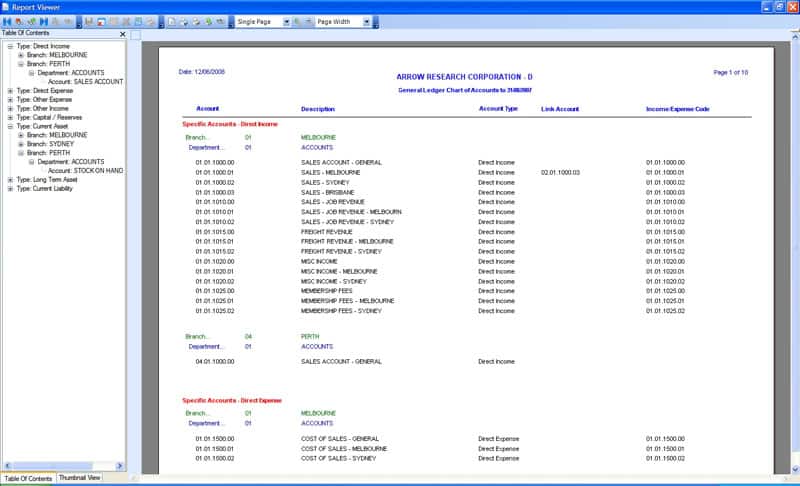800x486 pixels.
Task: Open the Single Page view dropdown
Action: tap(286, 22)
